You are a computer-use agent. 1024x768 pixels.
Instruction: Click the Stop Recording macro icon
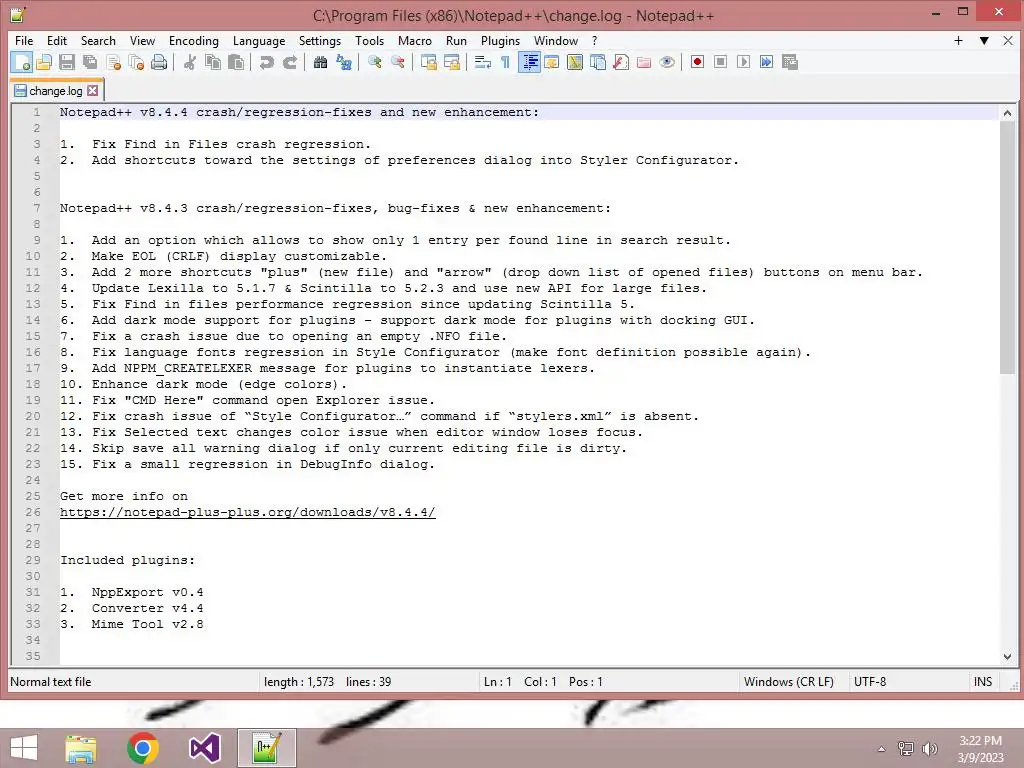click(x=720, y=62)
